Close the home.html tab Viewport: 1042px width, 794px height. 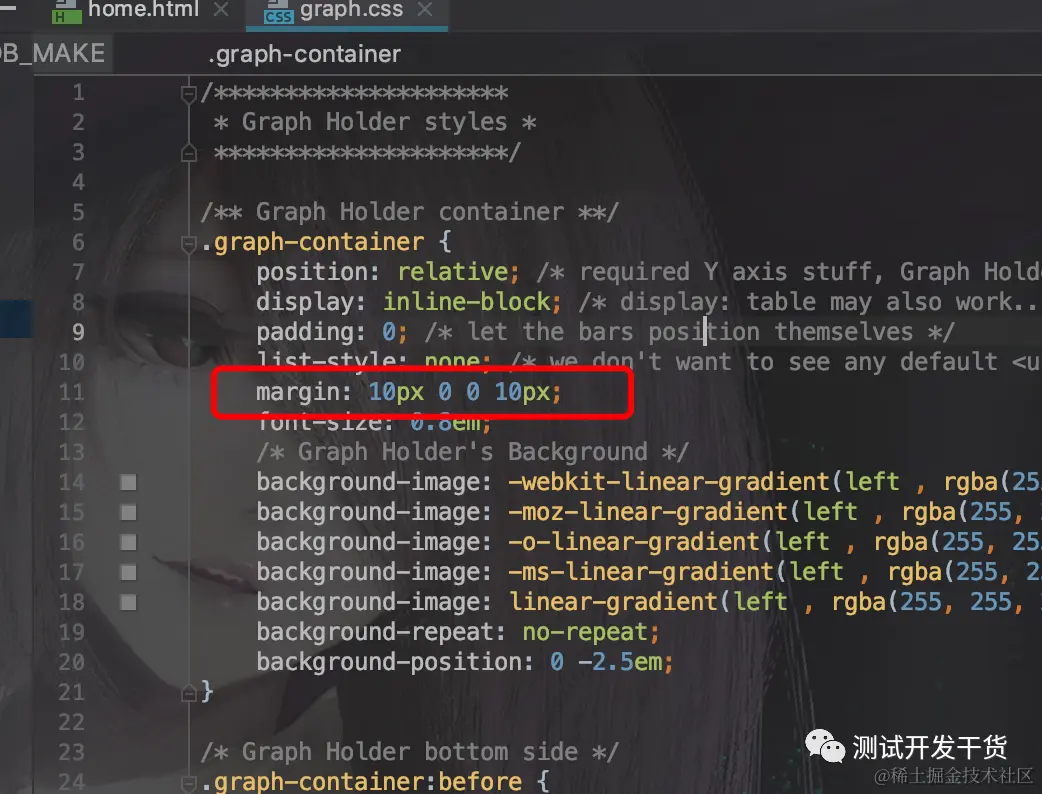(221, 9)
